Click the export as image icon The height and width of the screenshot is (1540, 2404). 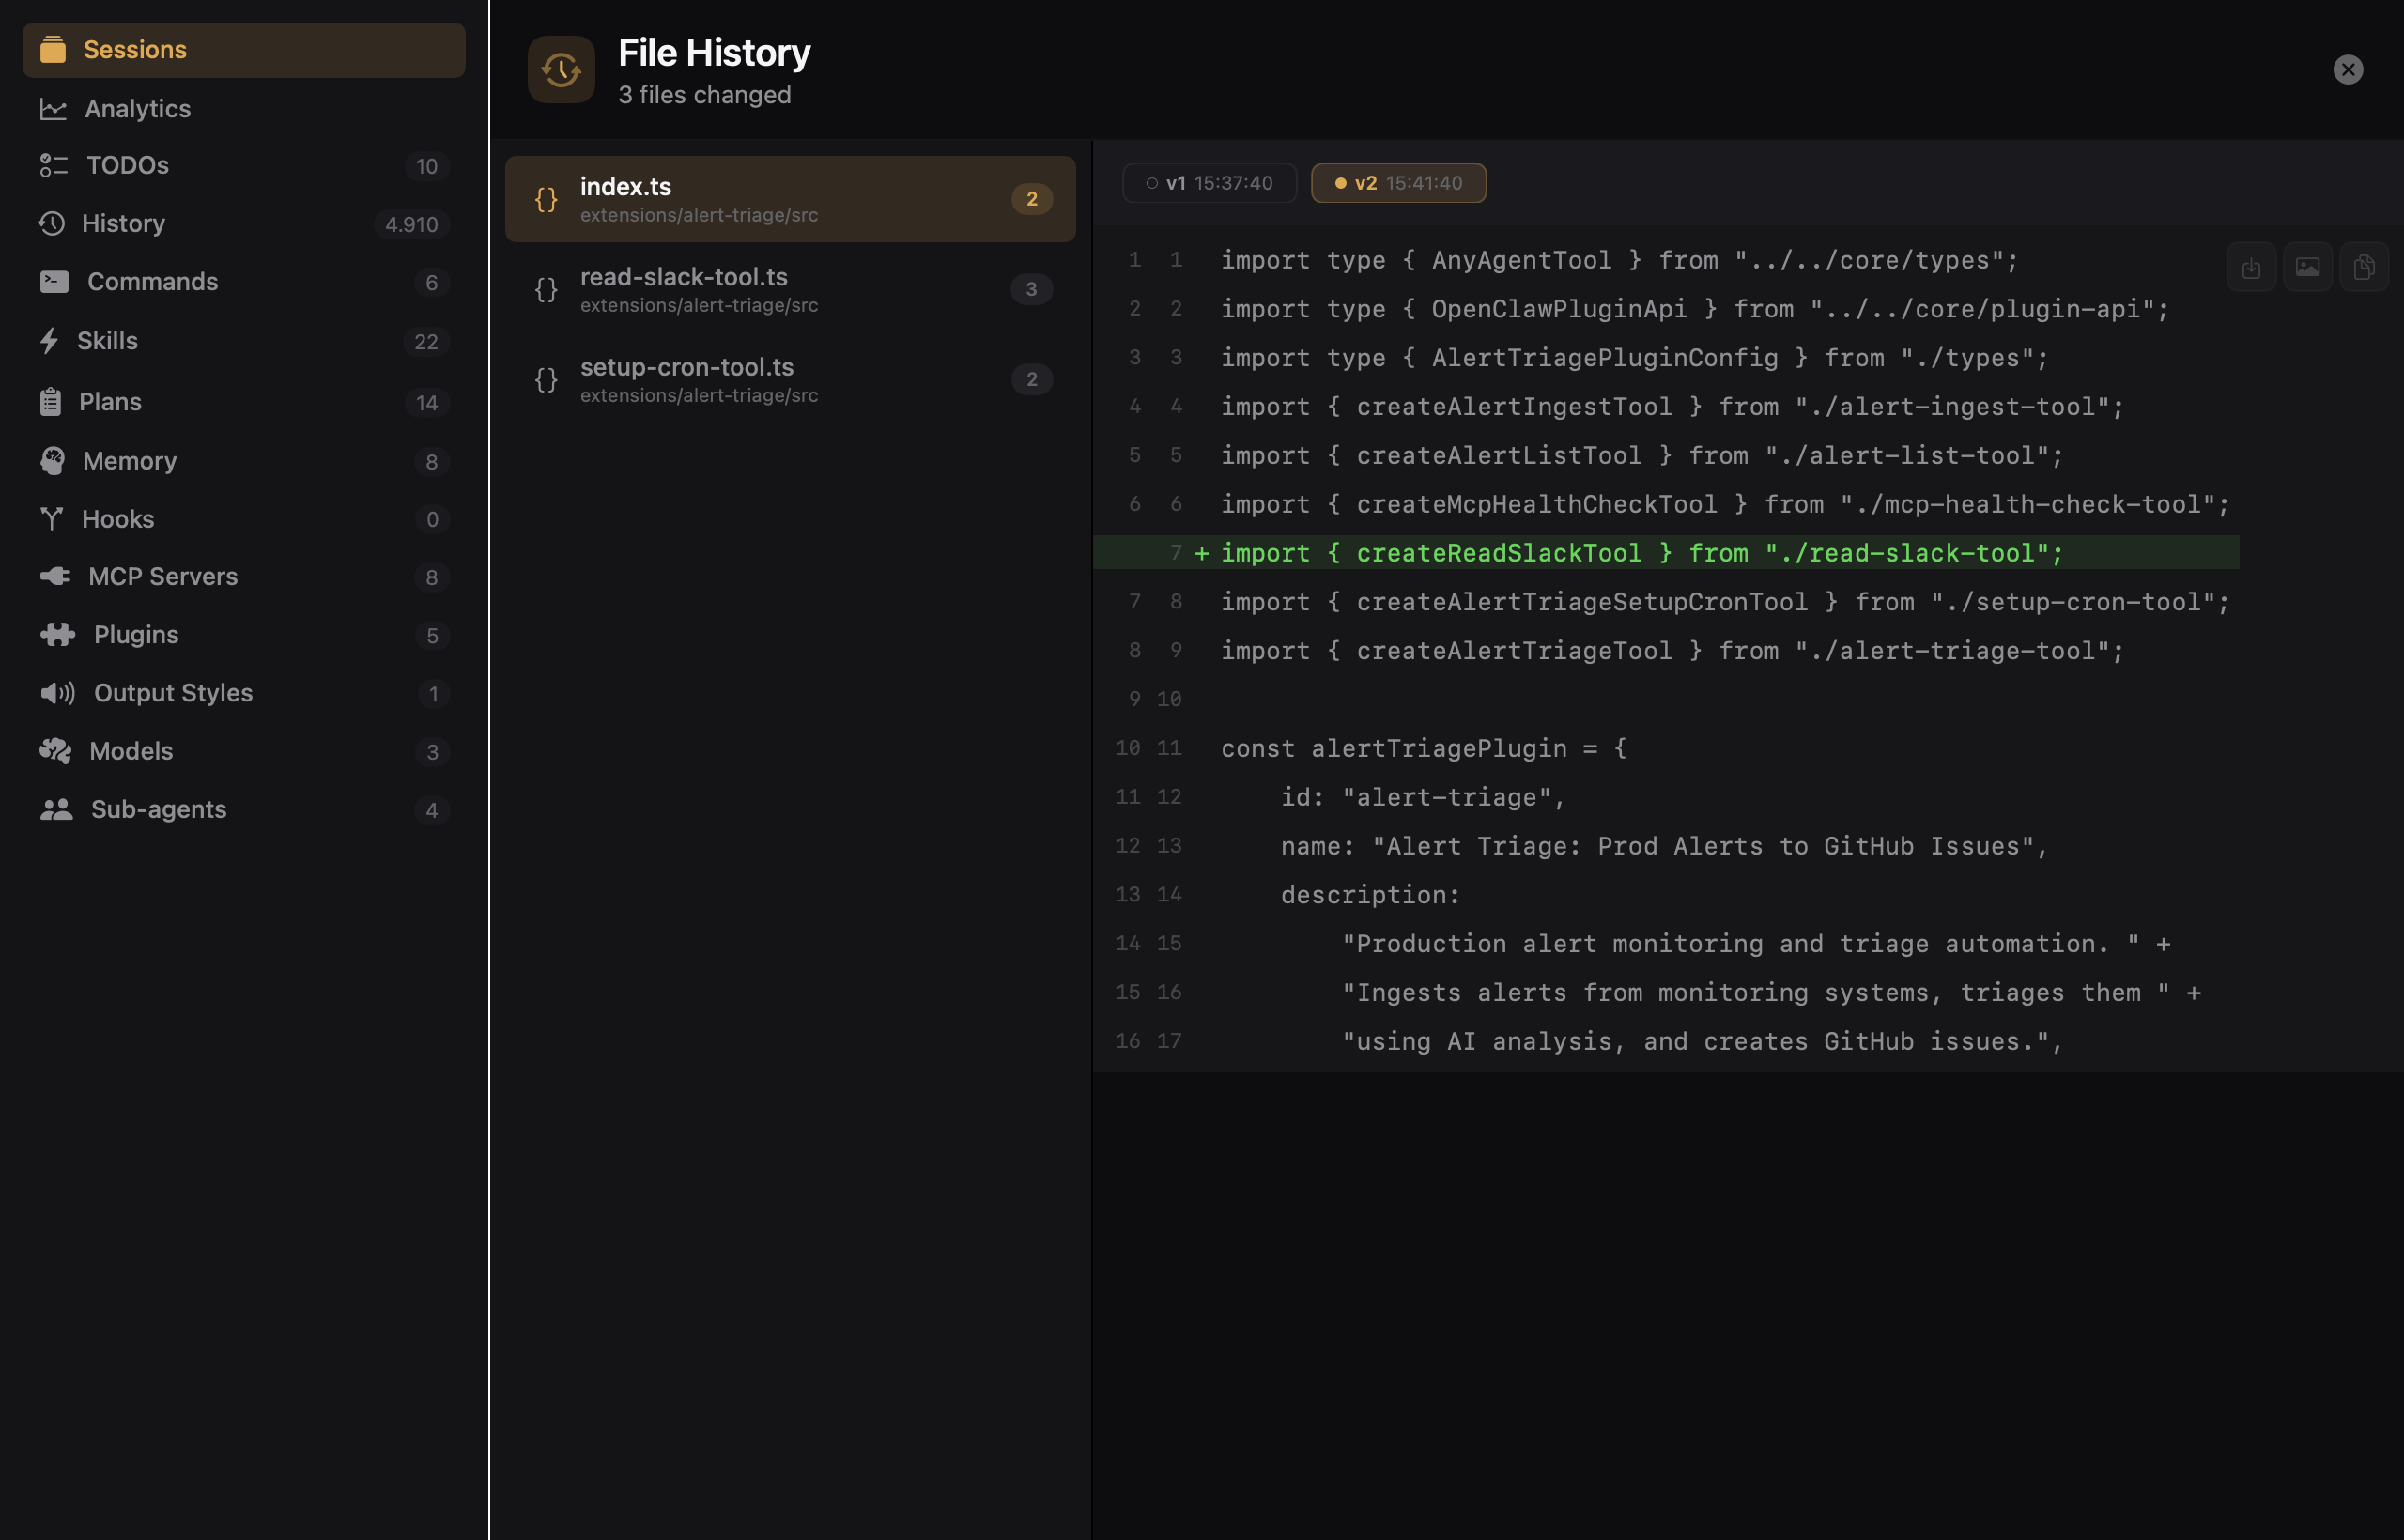click(2308, 266)
